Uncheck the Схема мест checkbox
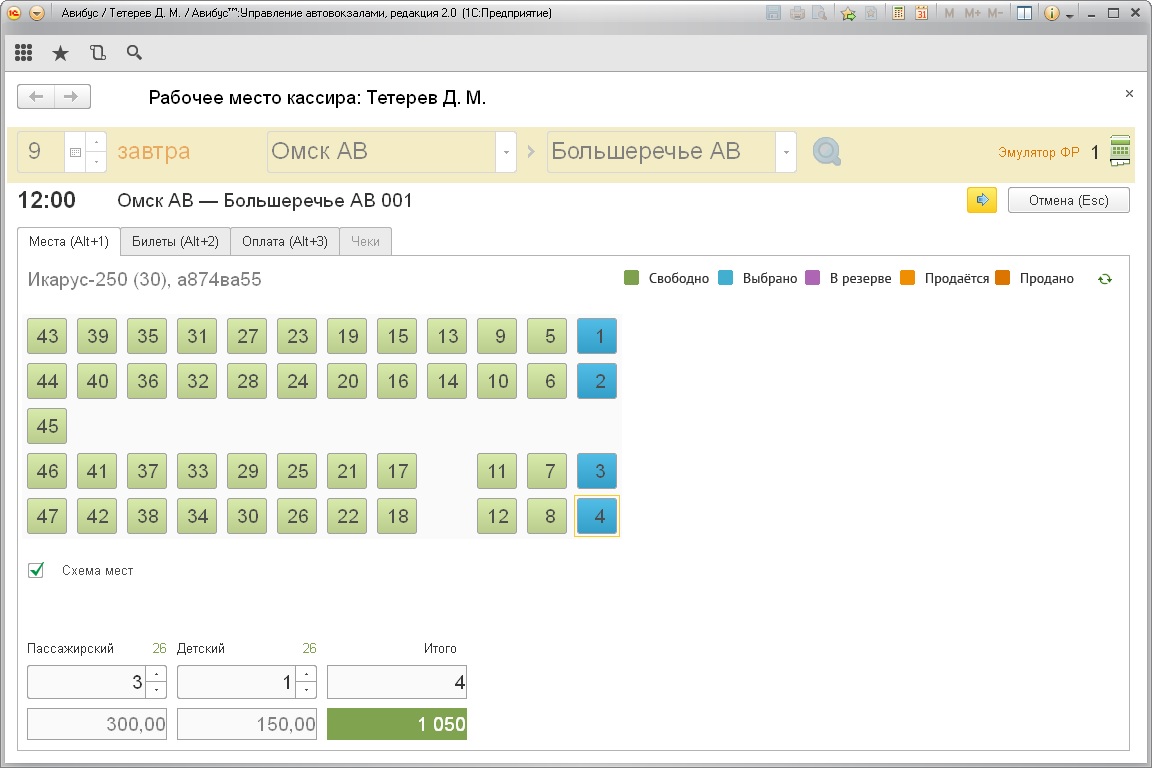 pos(37,570)
